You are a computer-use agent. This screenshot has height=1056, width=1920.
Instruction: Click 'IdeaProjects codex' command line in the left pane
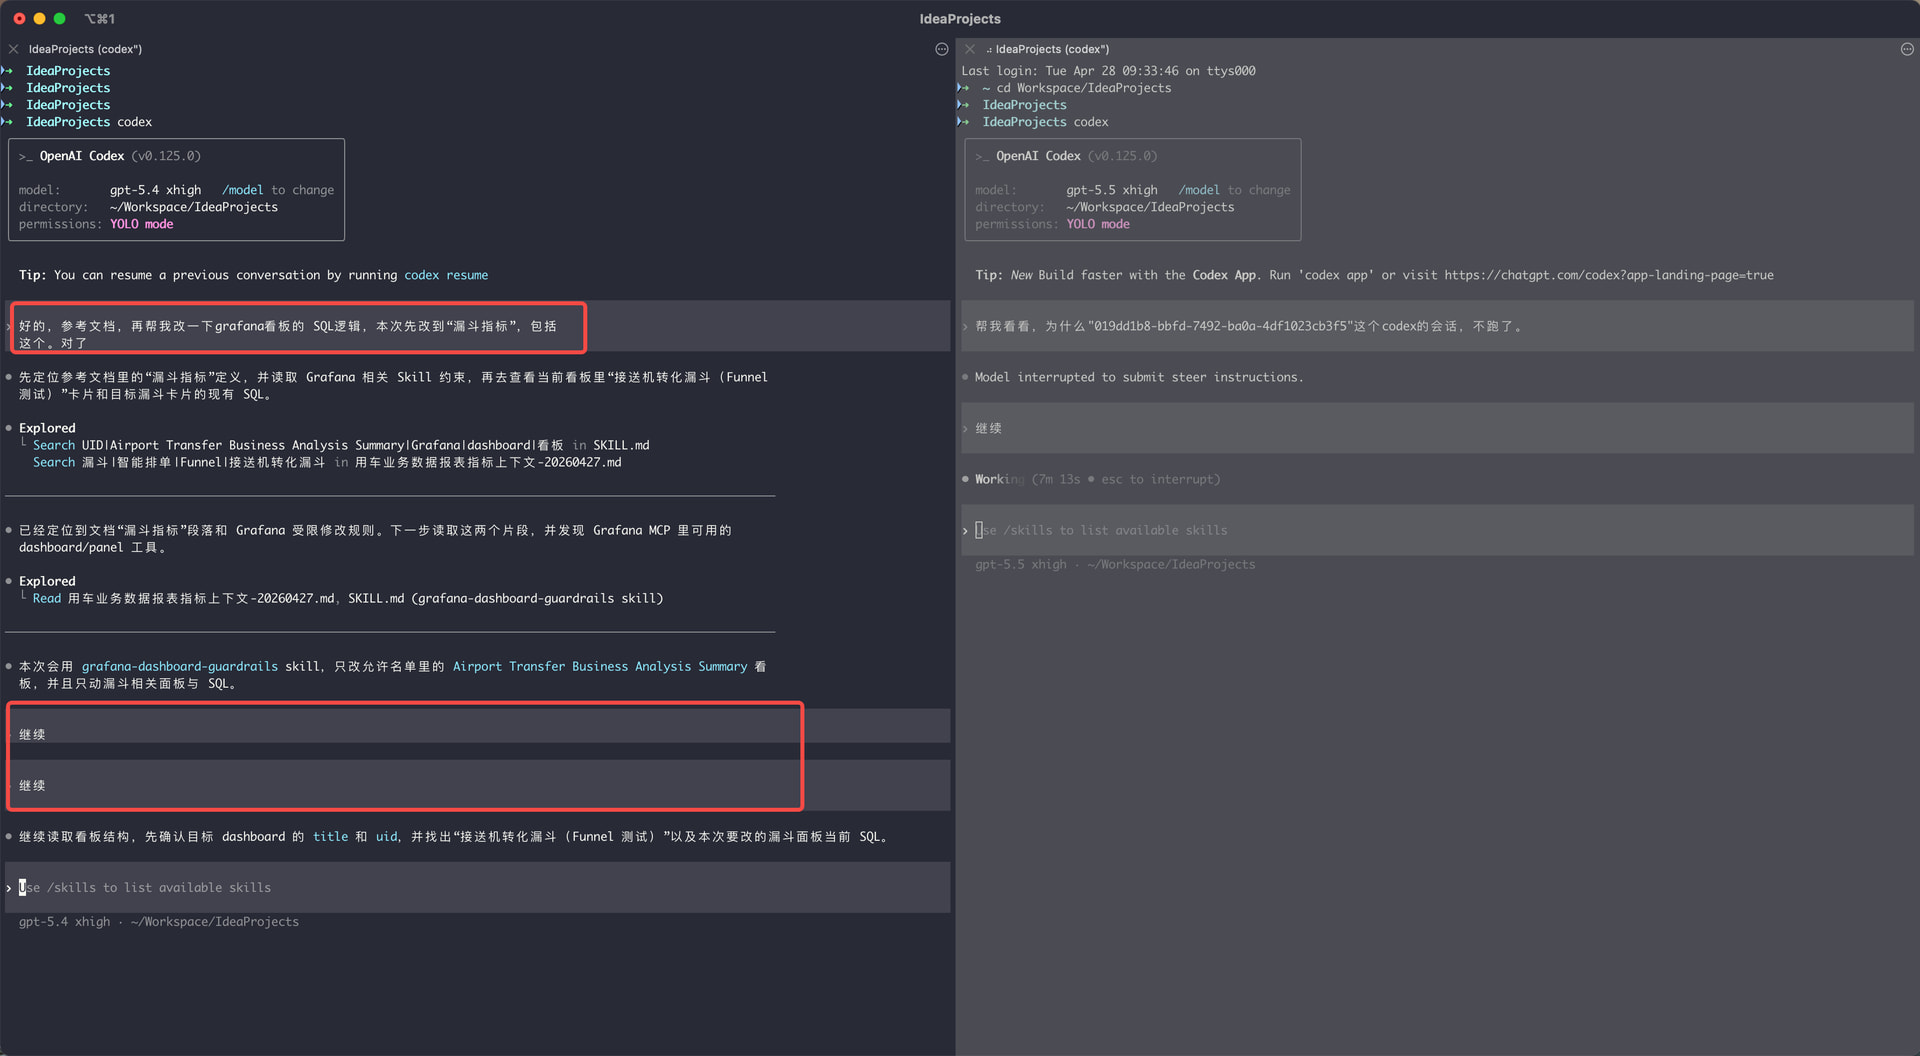(89, 122)
